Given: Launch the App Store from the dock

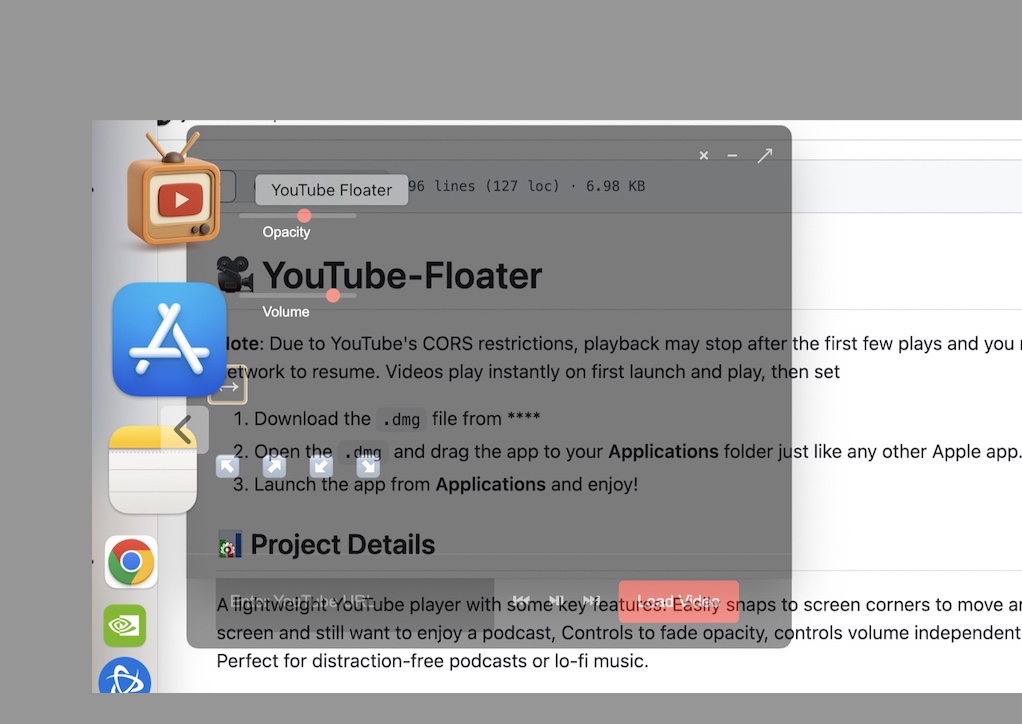Looking at the screenshot, I should 169,339.
